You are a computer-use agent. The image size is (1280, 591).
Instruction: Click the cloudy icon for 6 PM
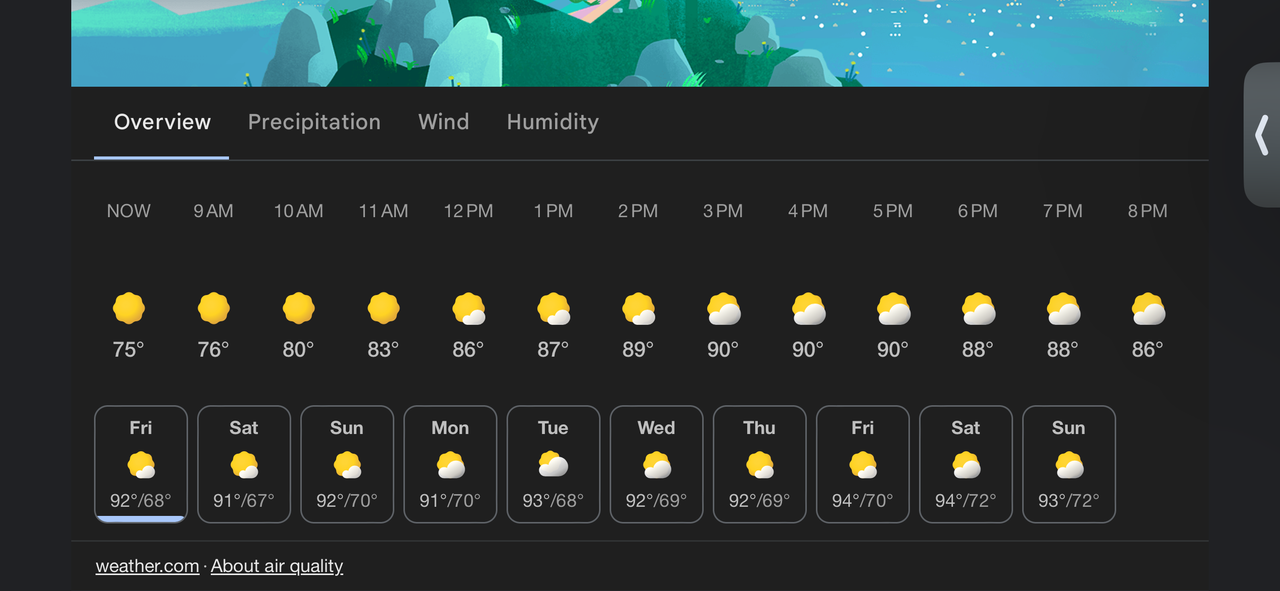(x=978, y=309)
